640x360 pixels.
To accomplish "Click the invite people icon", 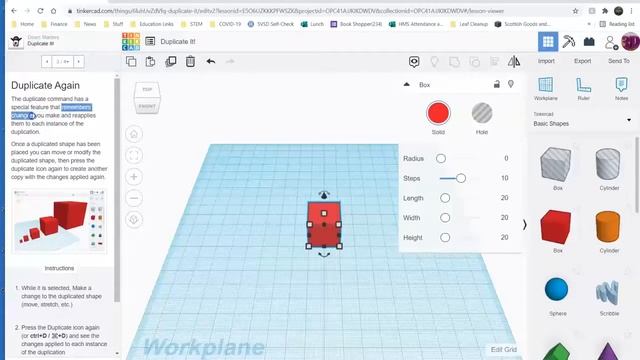I will tap(611, 42).
